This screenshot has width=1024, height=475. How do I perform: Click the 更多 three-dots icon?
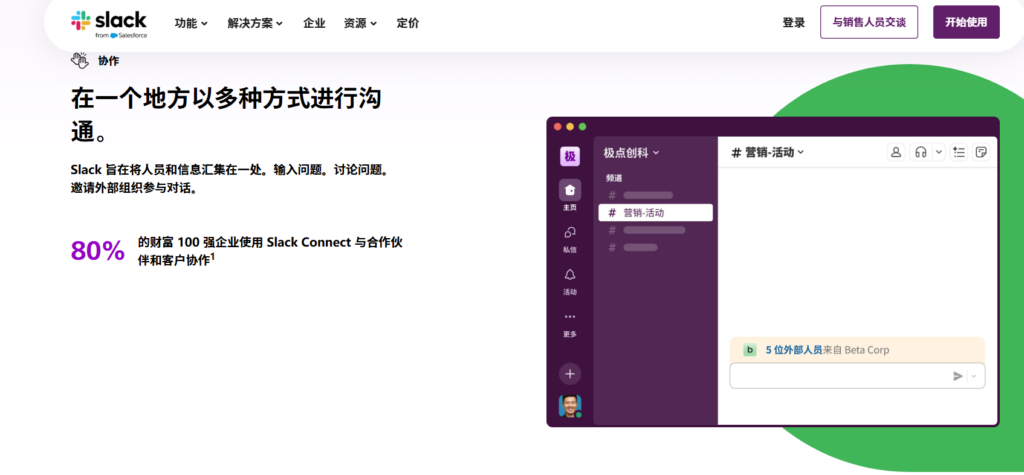[x=570, y=317]
